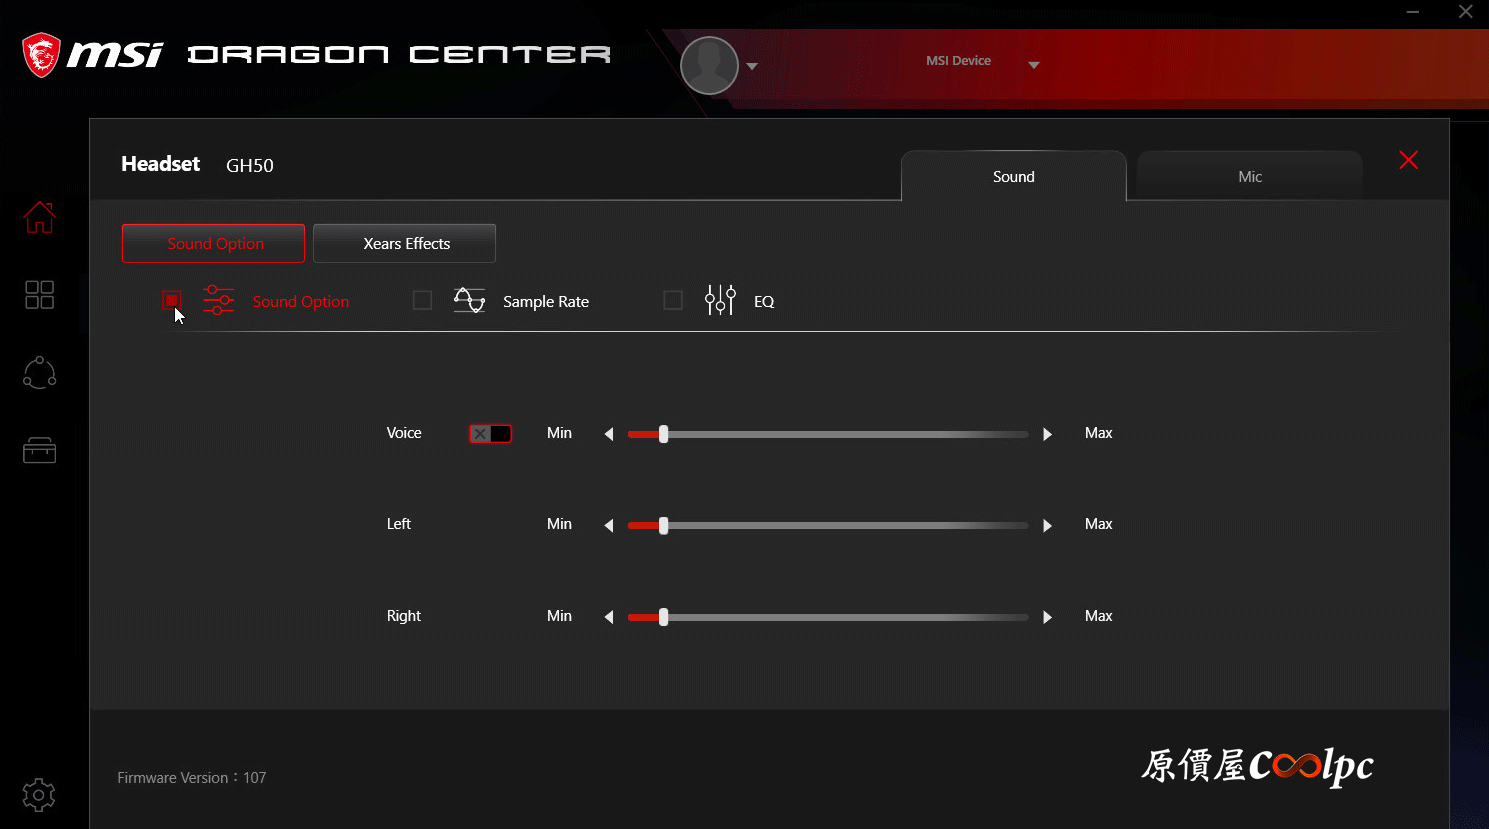Viewport: 1489px width, 829px height.
Task: Decrease Right channel with left arrow
Action: tap(608, 617)
